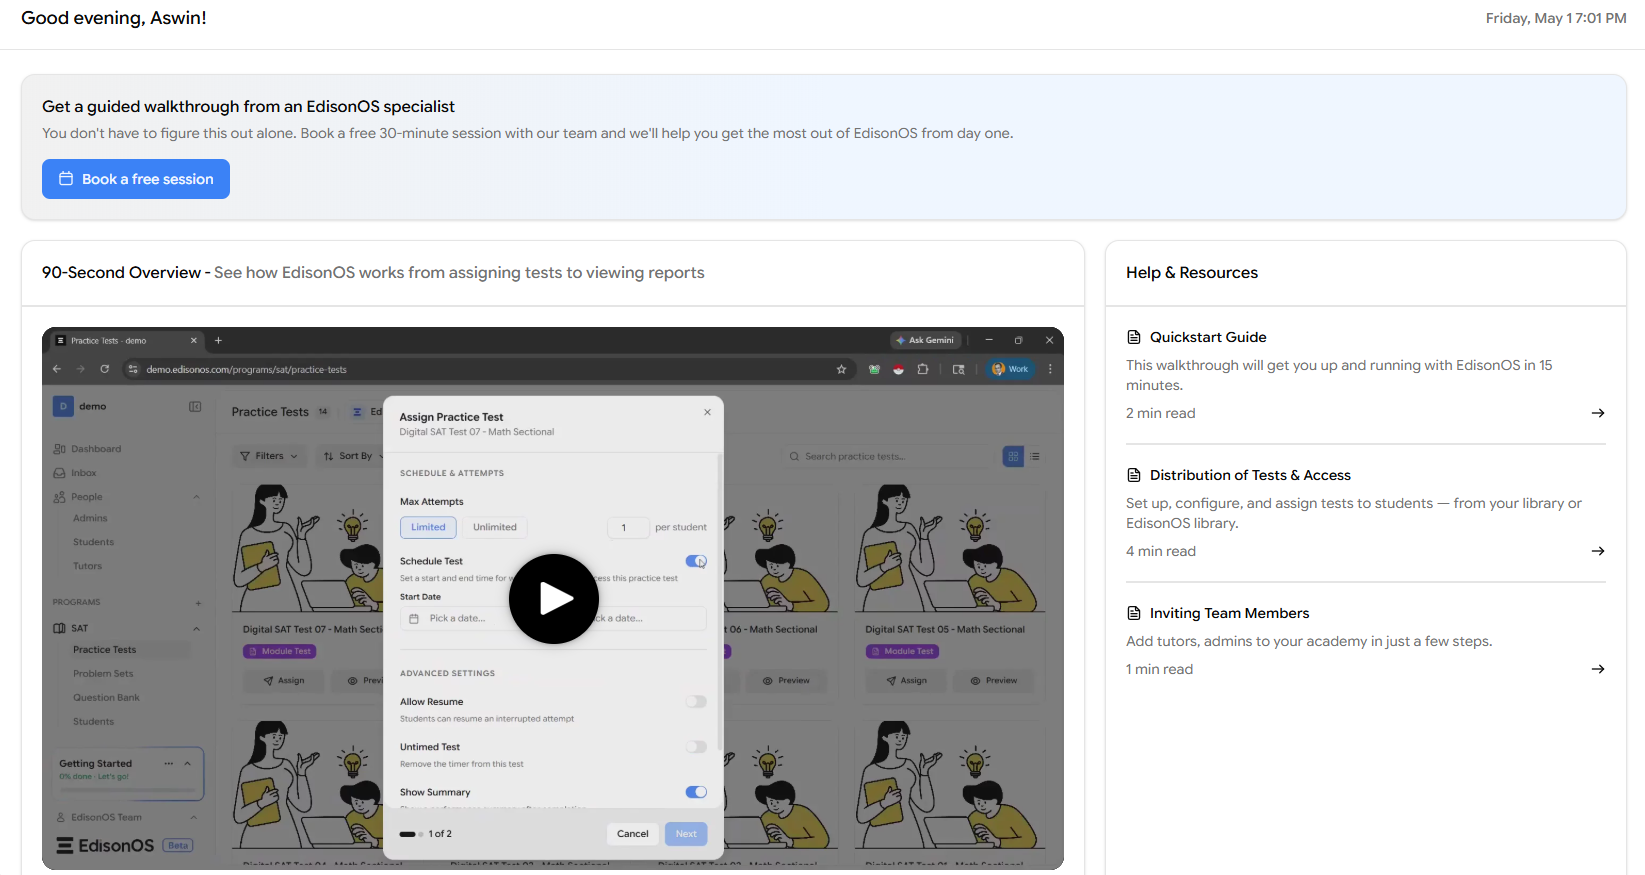In the video preview, click browser back arrow
The width and height of the screenshot is (1645, 875).
click(57, 369)
